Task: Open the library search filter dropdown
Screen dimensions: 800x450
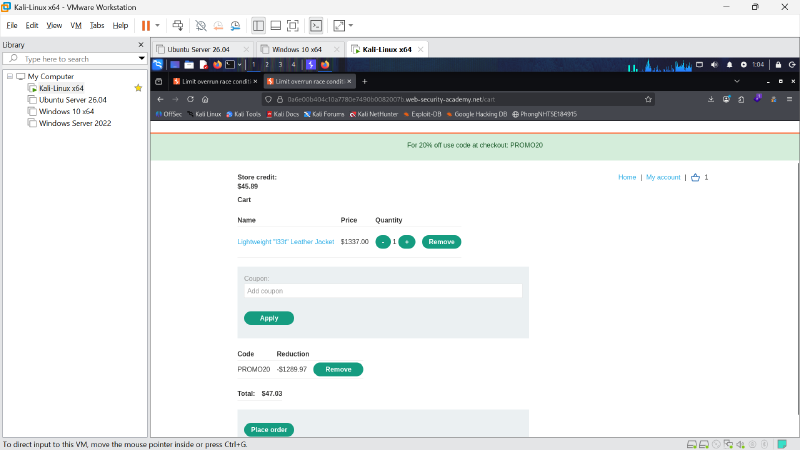Action: 141,59
